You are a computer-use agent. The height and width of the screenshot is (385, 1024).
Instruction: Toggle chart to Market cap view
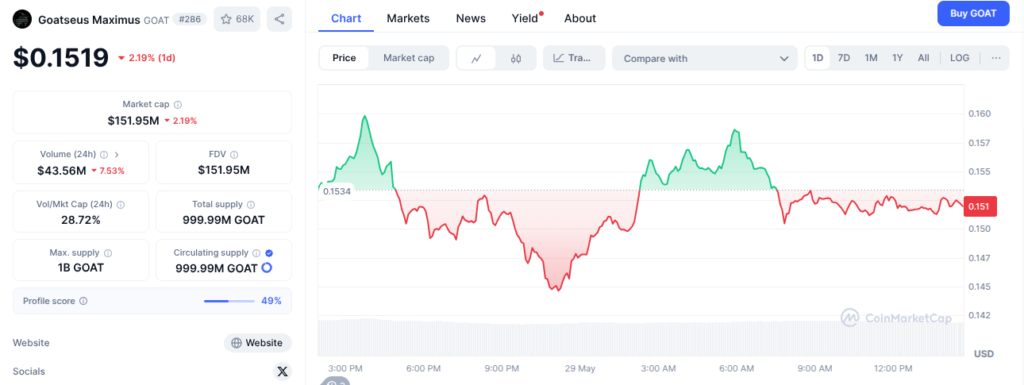coord(409,58)
